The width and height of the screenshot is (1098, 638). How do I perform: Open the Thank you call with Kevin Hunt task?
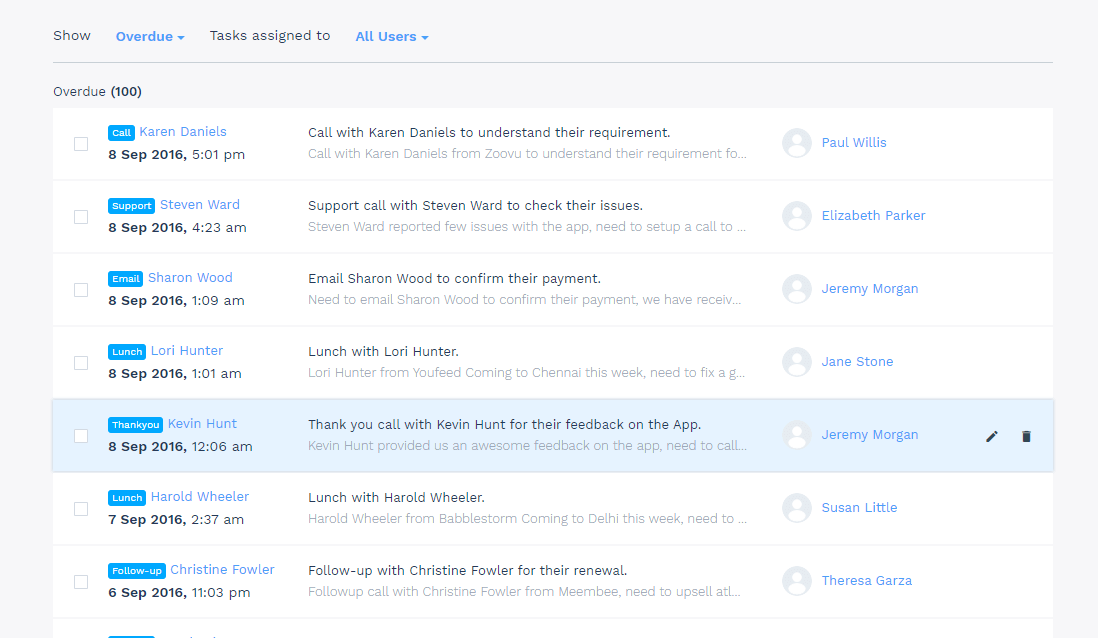[x=504, y=425]
